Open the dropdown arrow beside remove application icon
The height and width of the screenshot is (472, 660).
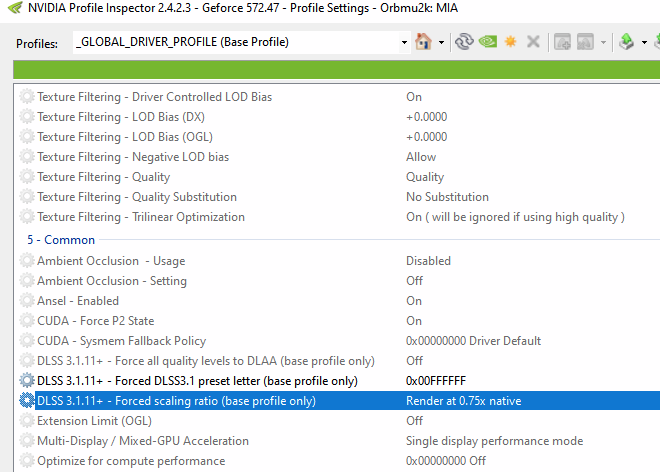(603, 42)
